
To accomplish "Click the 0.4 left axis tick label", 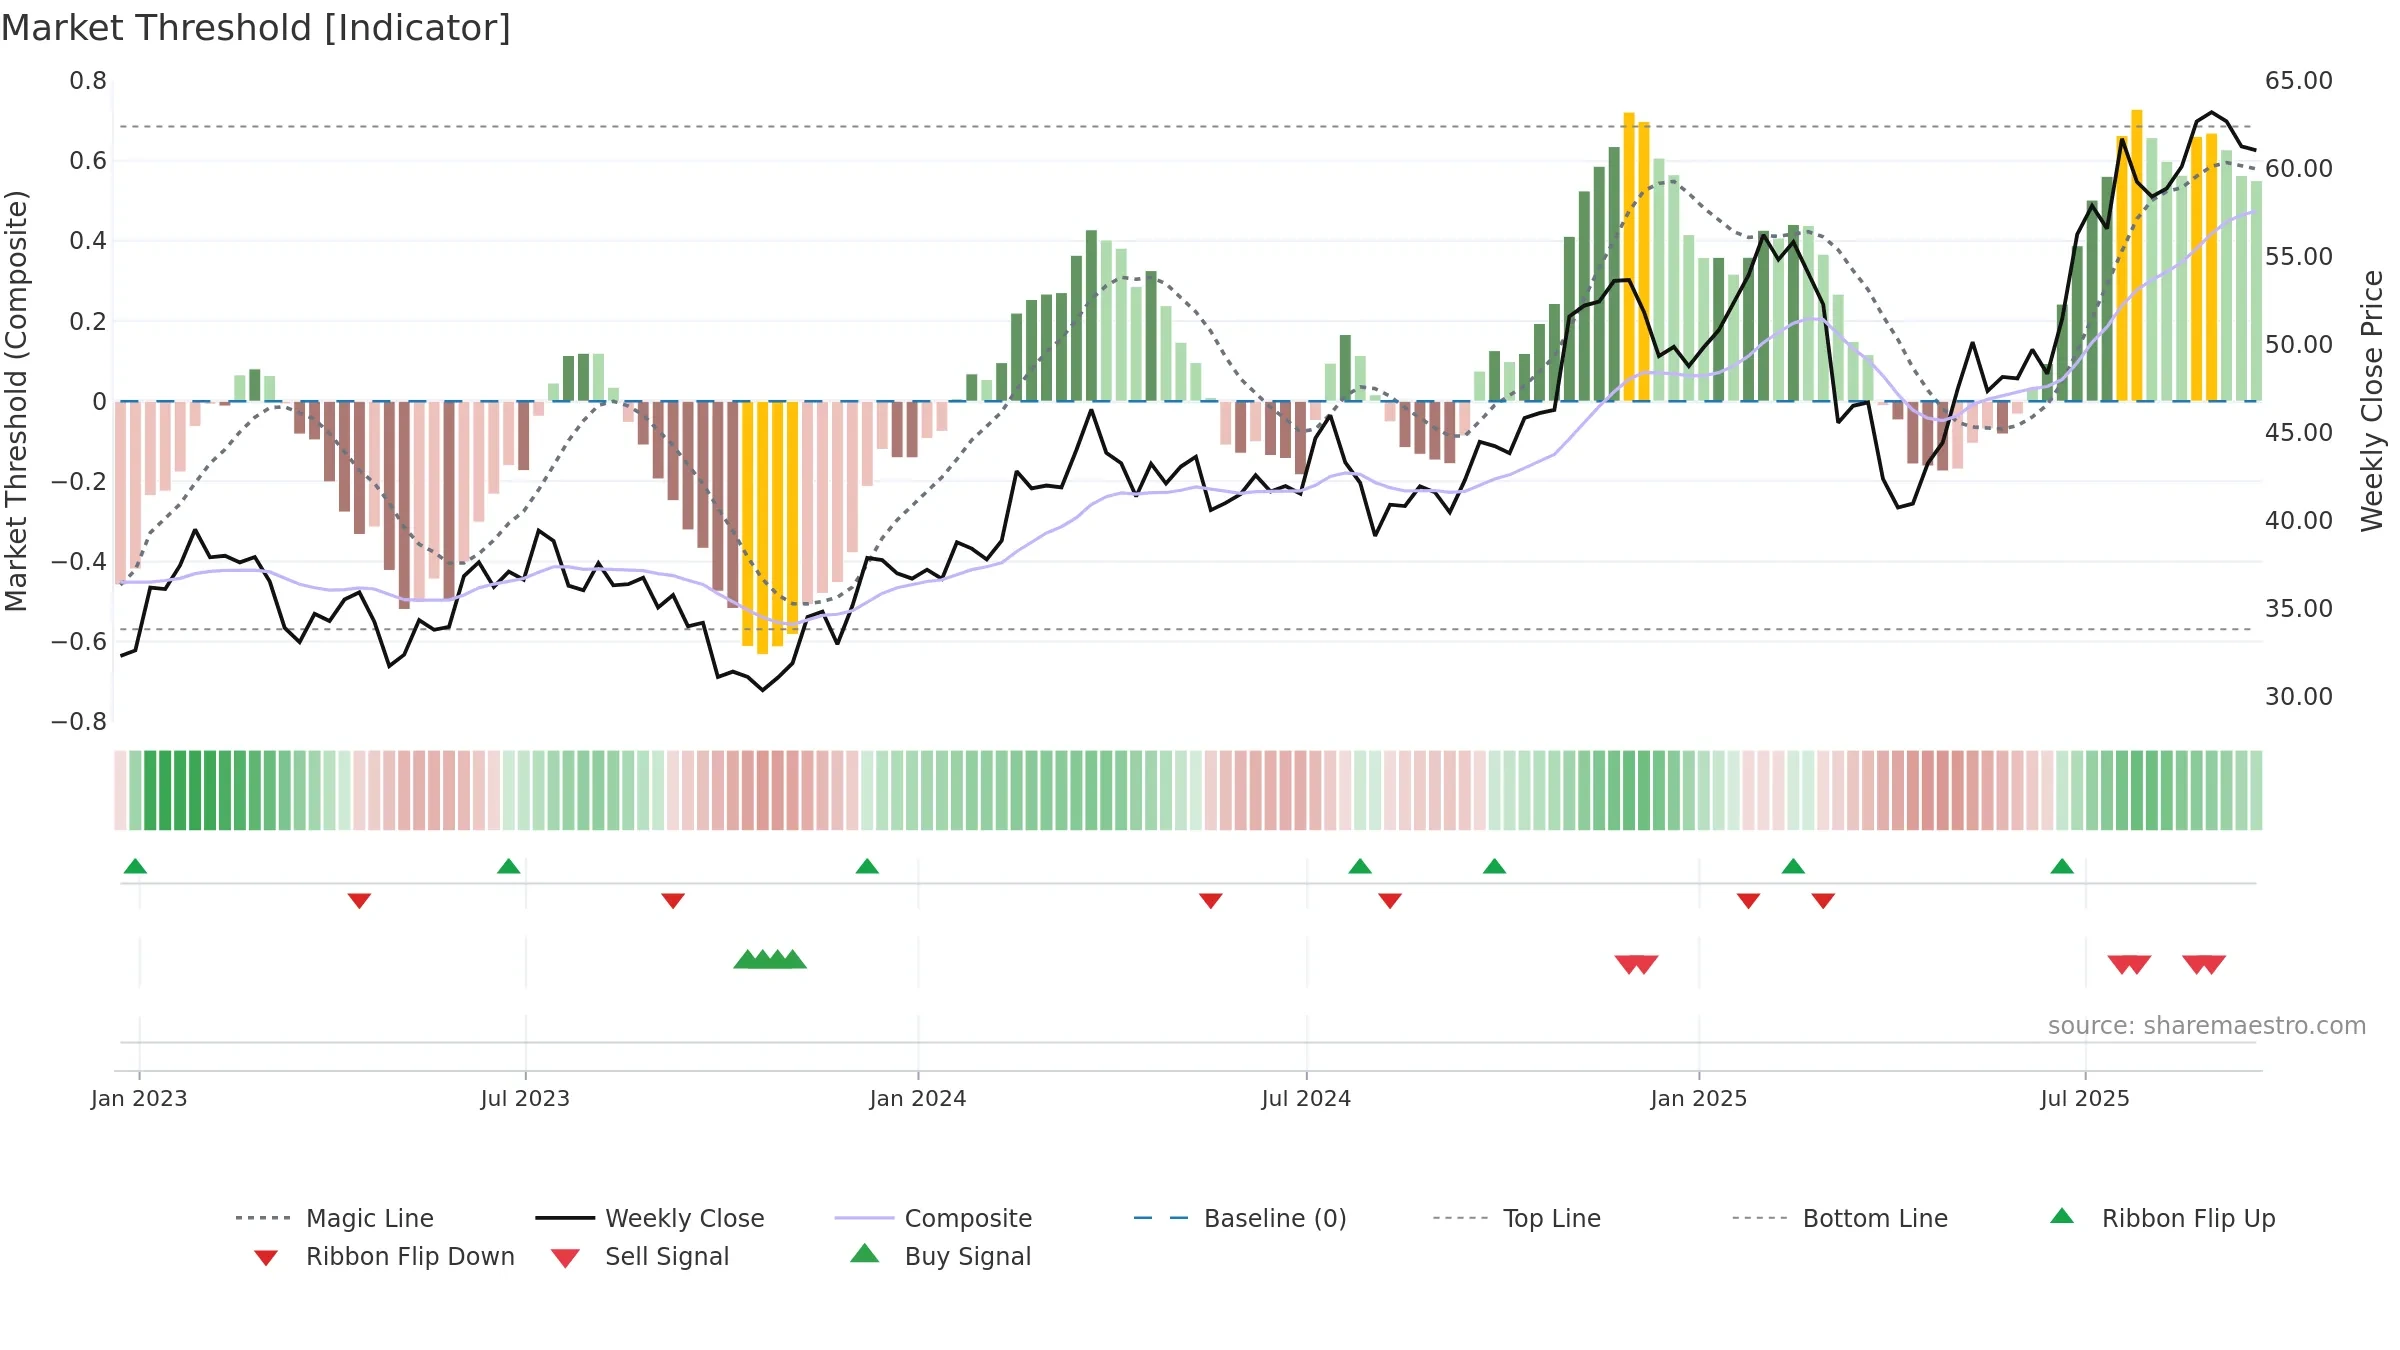I will 88,241.
